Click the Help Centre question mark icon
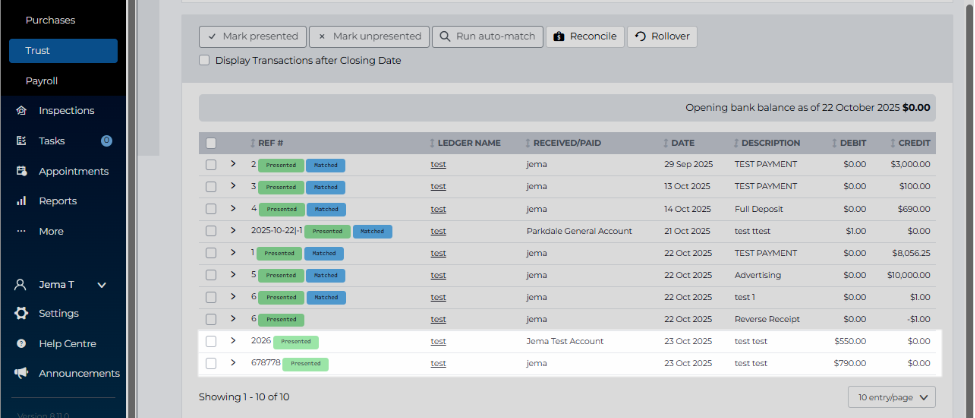Image resolution: width=975 pixels, height=418 pixels. pos(21,343)
